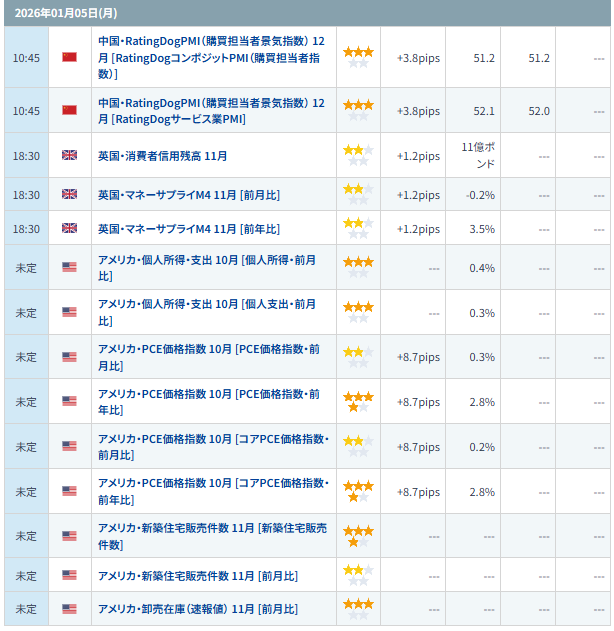Open 英国・消費者信用残高 11月 event link
Viewport: 614px width, 631px height.
click(162, 156)
